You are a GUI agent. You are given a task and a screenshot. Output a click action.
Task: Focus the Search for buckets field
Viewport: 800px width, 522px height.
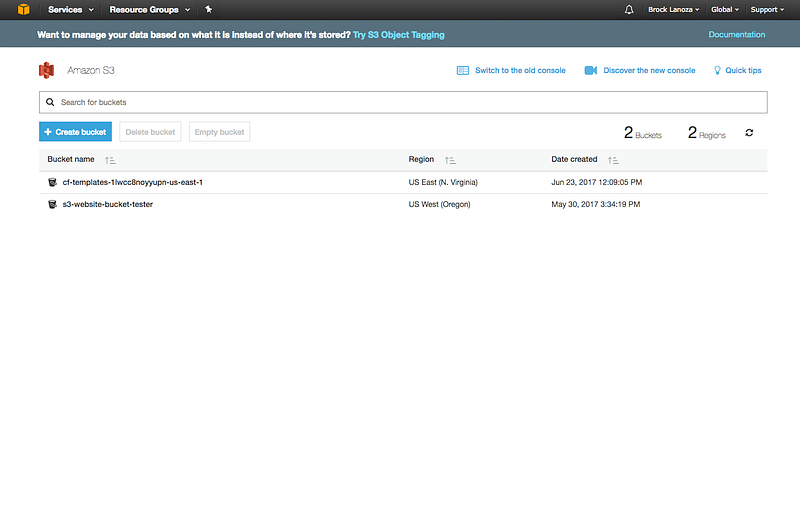[403, 102]
